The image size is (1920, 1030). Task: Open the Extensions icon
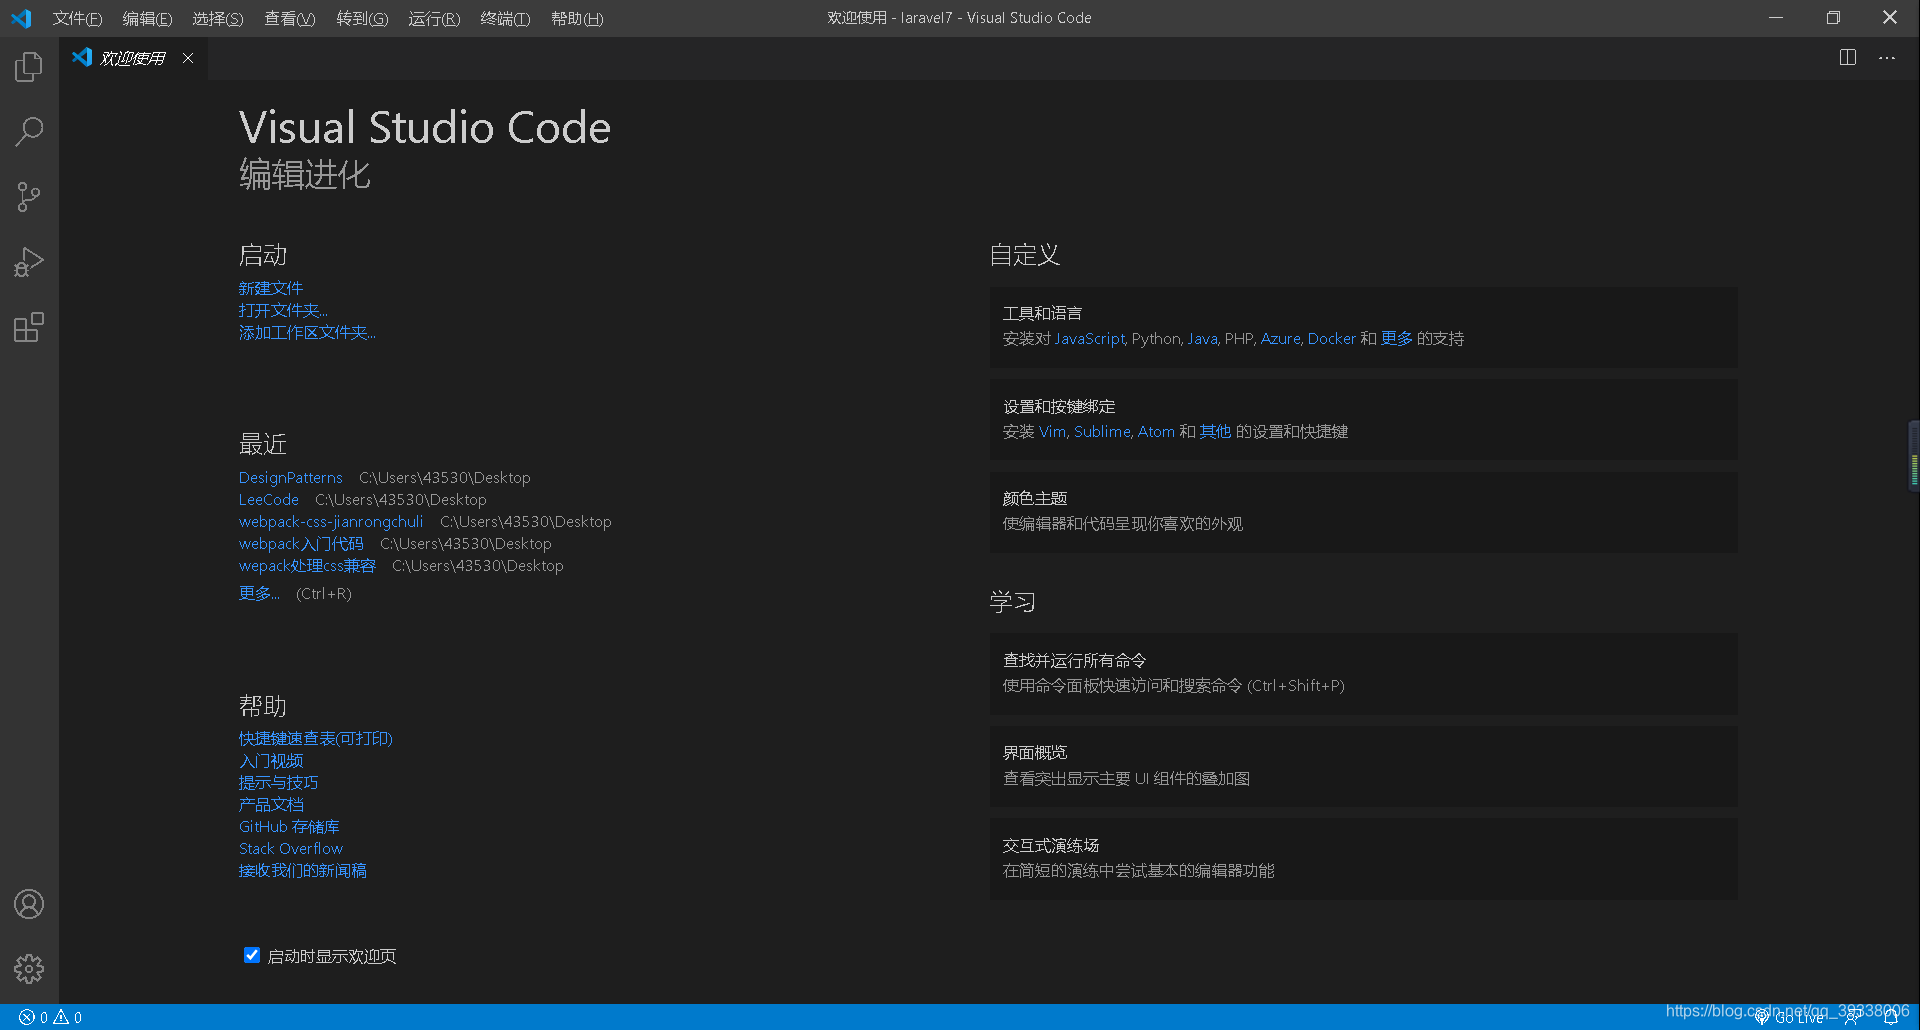pyautogui.click(x=28, y=326)
